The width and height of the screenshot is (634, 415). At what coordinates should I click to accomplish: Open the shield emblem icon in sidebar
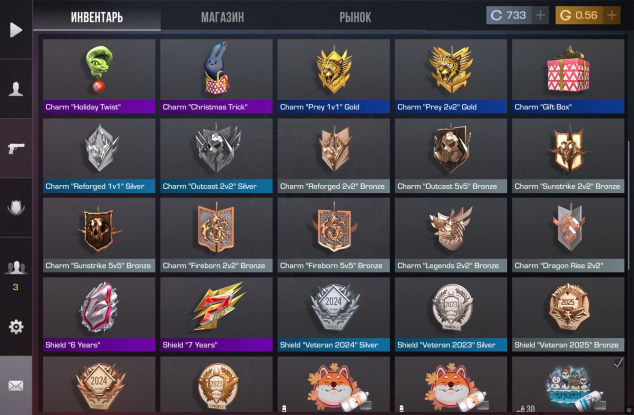click(16, 208)
